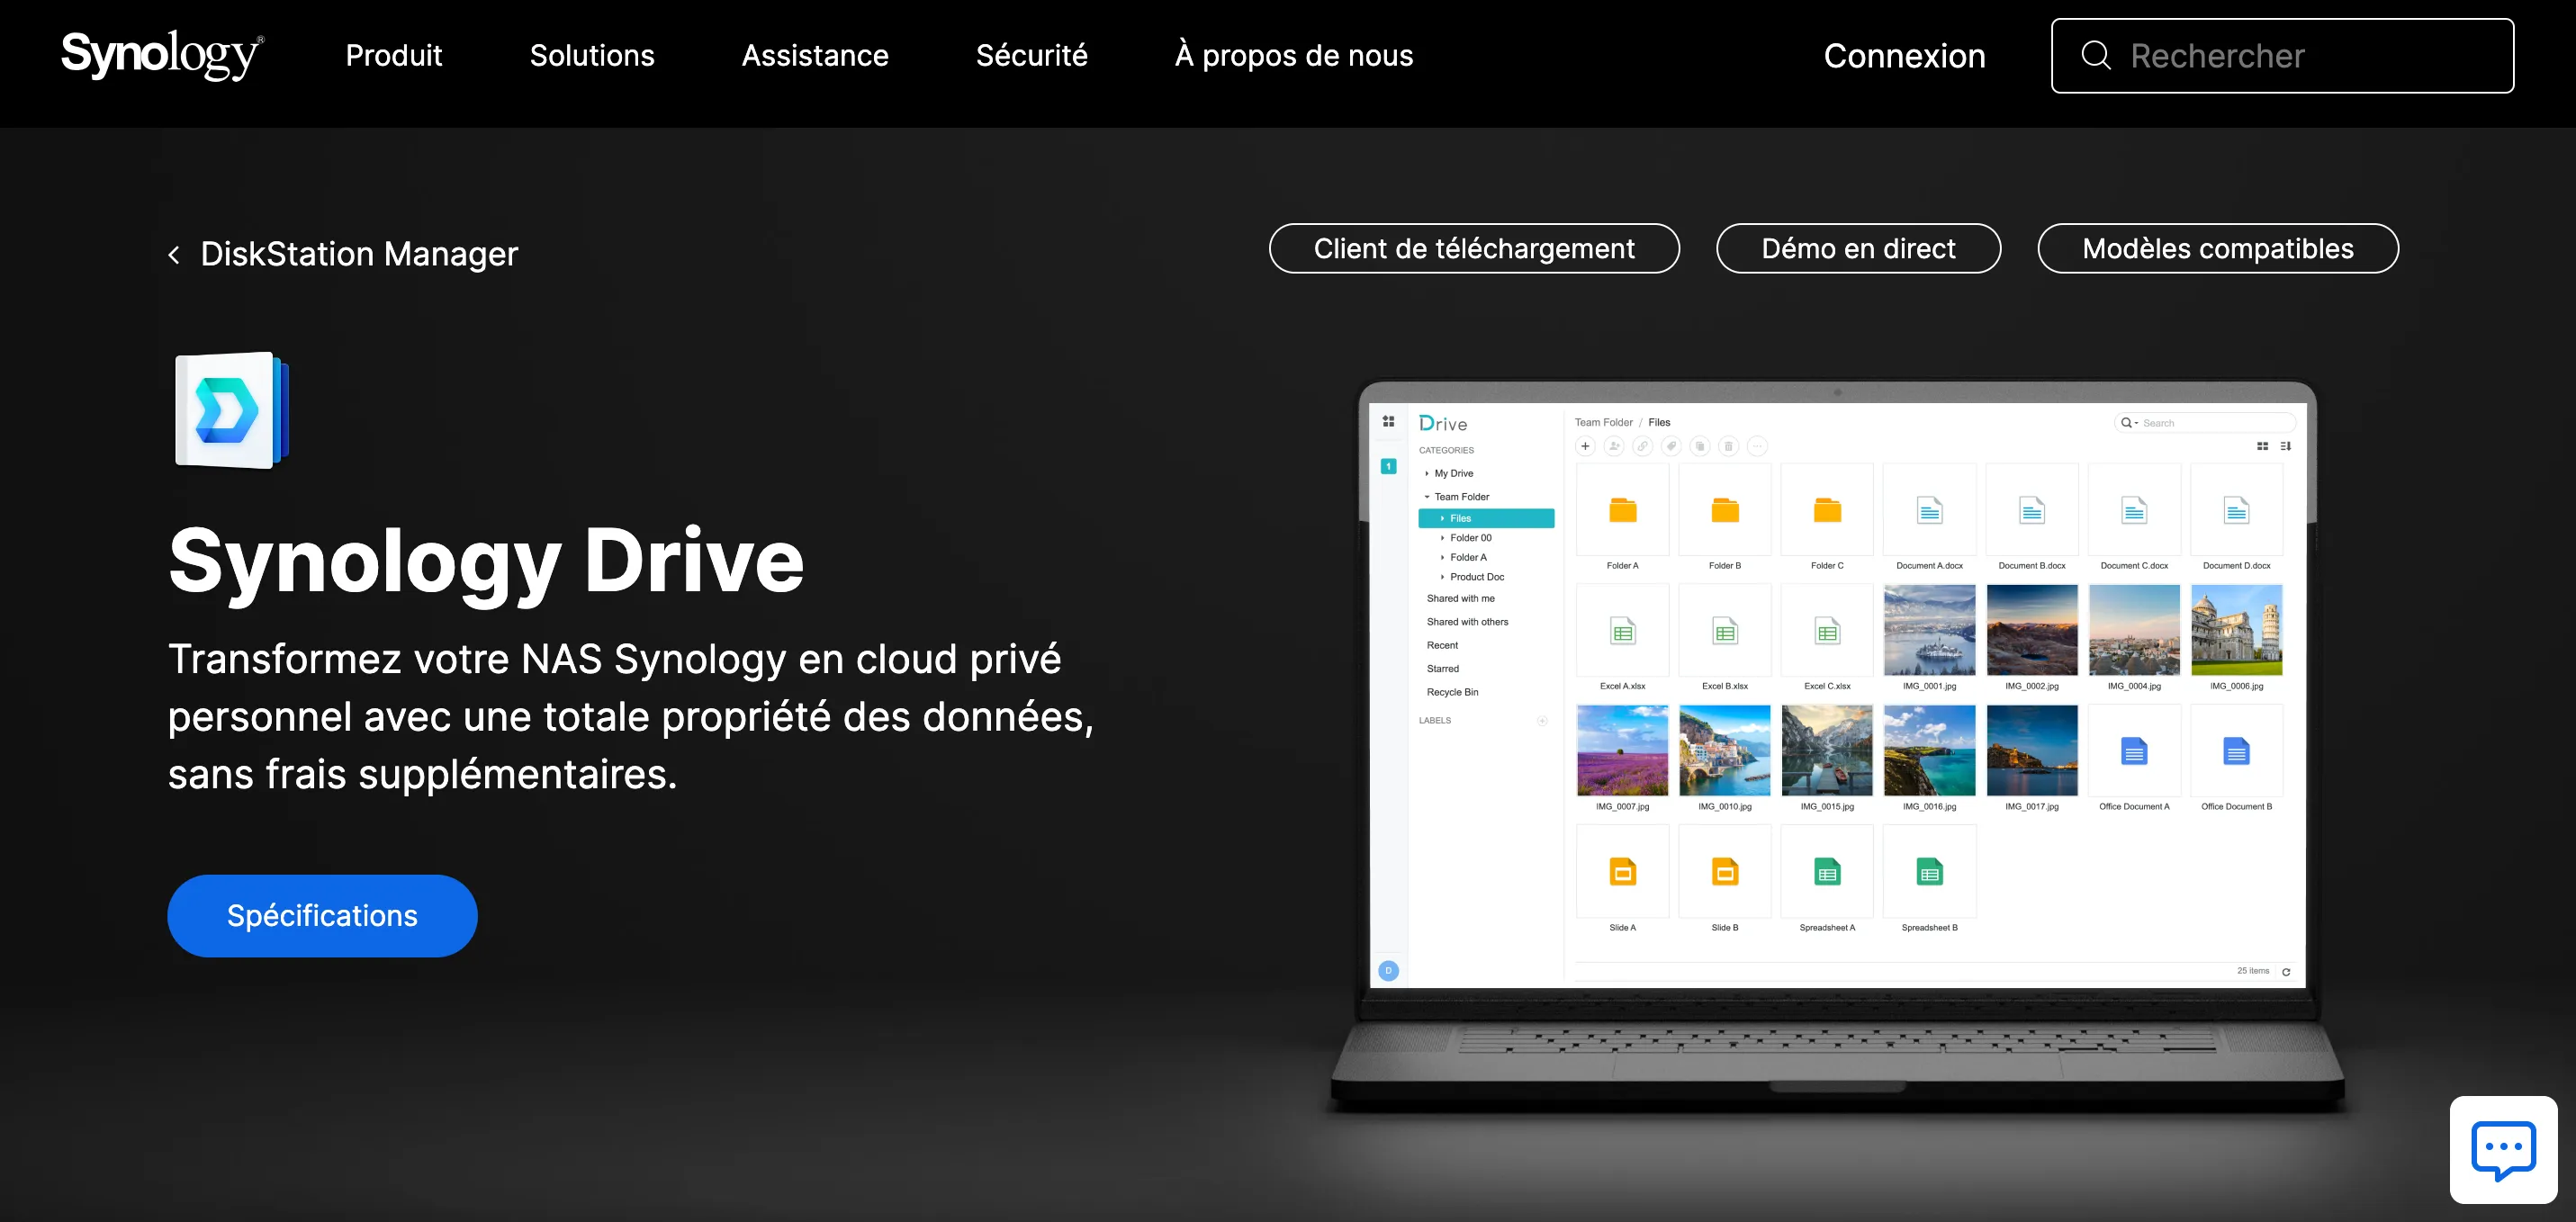The height and width of the screenshot is (1222, 2576).
Task: Click the link sharing icon
Action: point(1643,446)
